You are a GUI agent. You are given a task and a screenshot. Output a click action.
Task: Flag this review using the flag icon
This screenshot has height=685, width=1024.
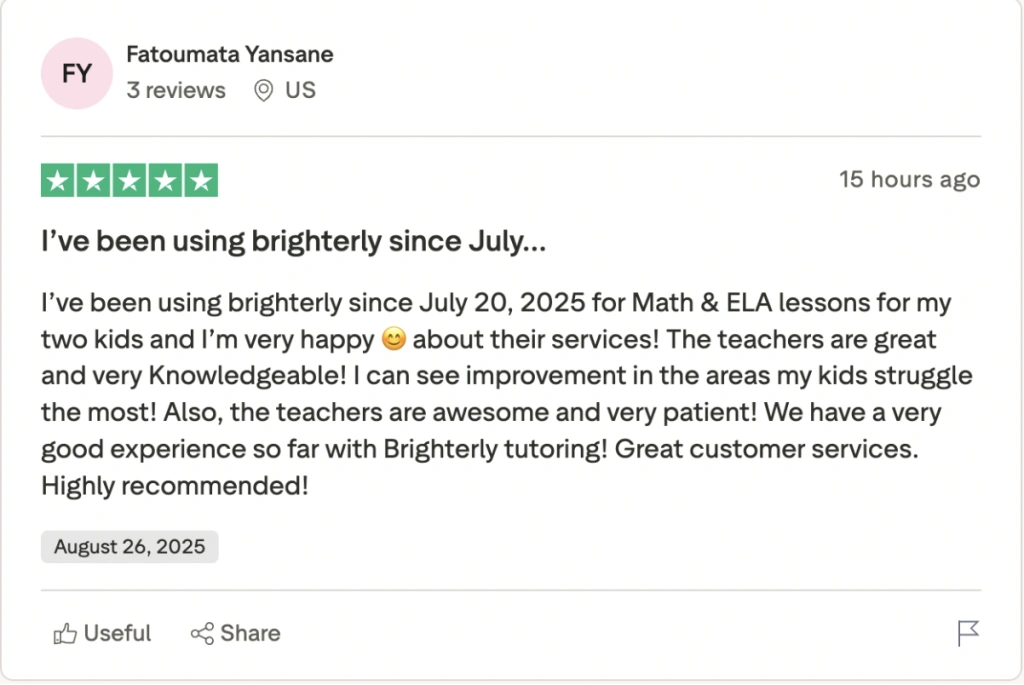coord(968,633)
